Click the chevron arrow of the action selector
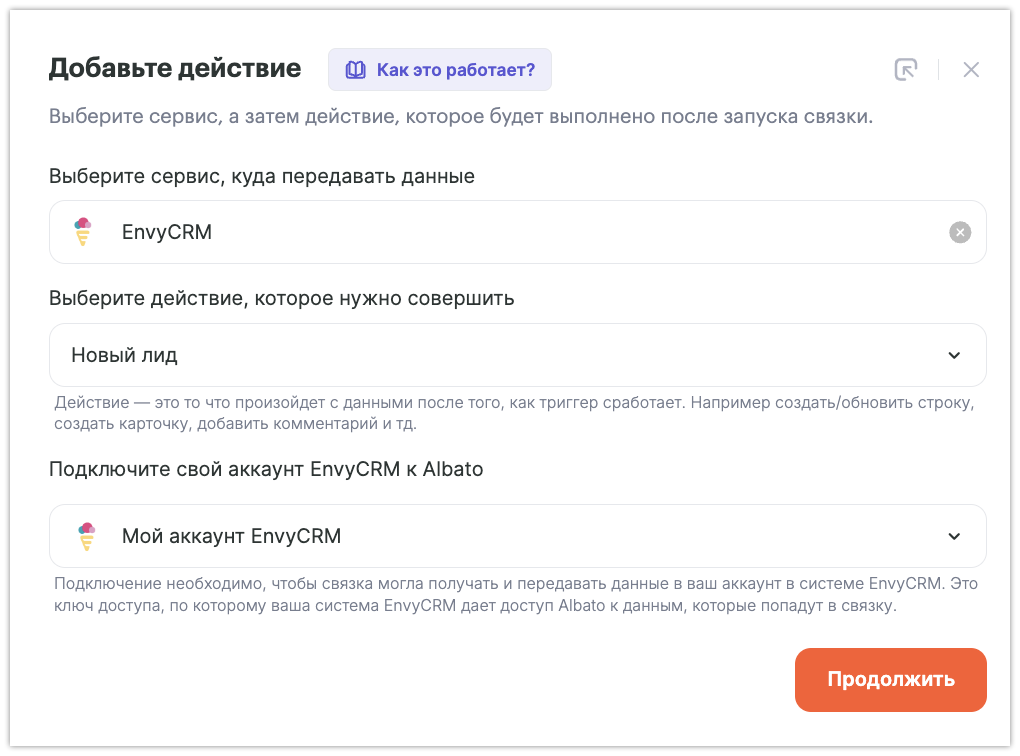This screenshot has height=756, width=1020. pos(954,355)
